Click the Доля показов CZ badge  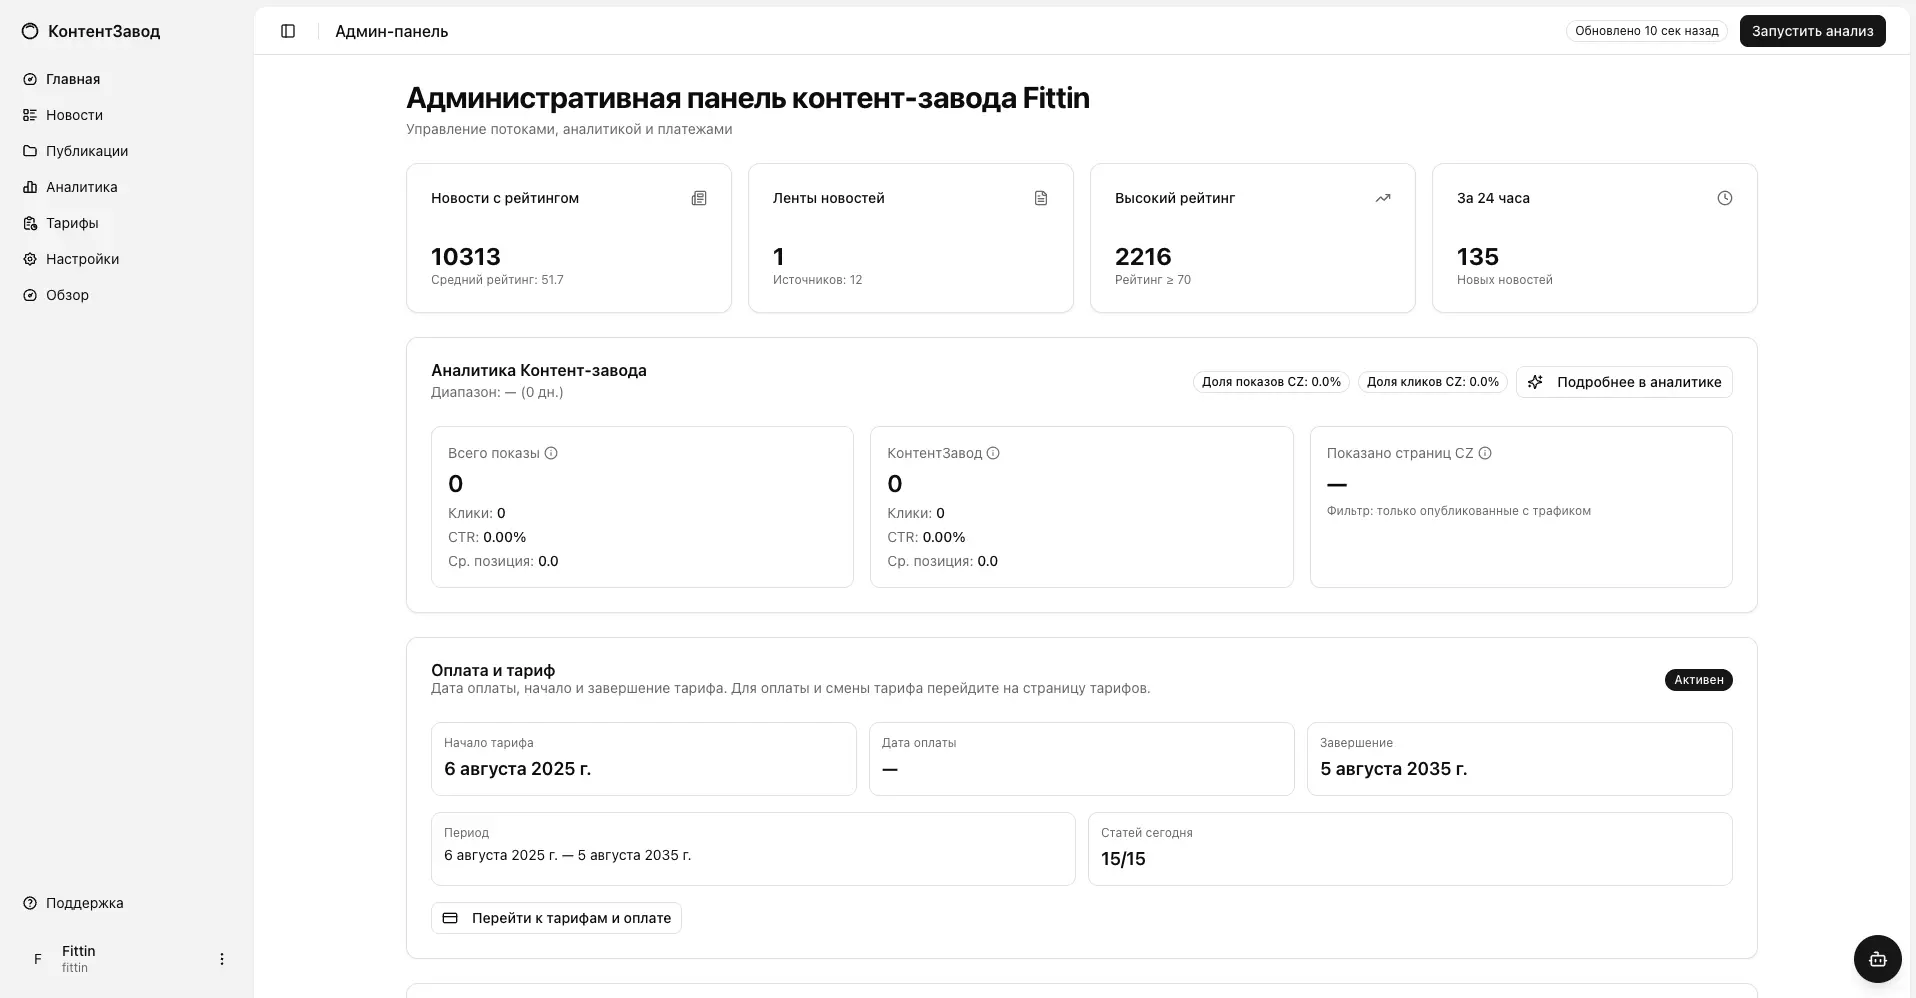click(x=1271, y=382)
